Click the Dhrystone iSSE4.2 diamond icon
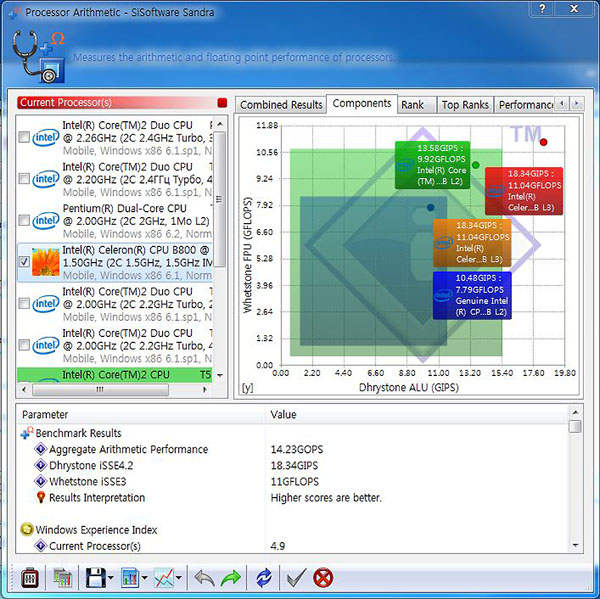Image resolution: width=600 pixels, height=599 pixels. pos(41,465)
